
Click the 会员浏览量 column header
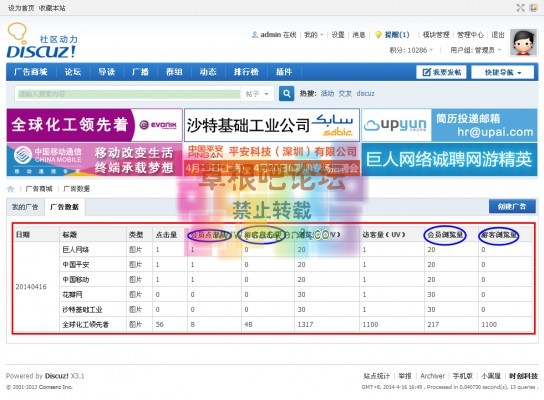(445, 235)
